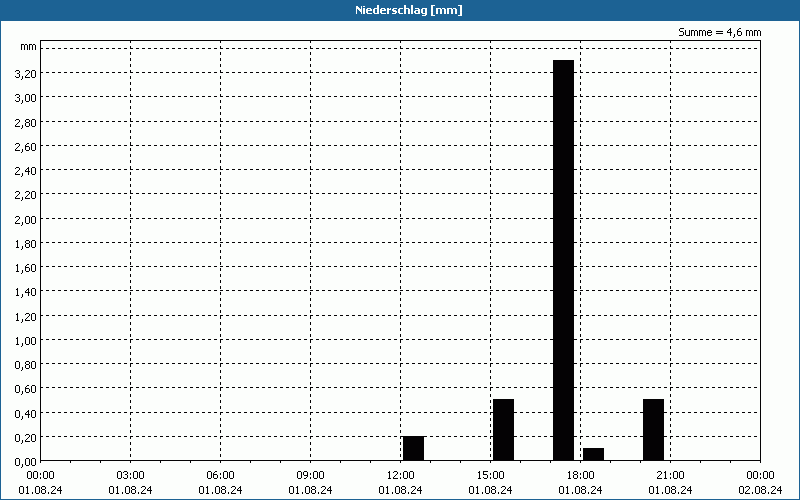Viewport: 800px width, 500px height.
Task: Click the 2,40 y-axis value
Action: 26,171
